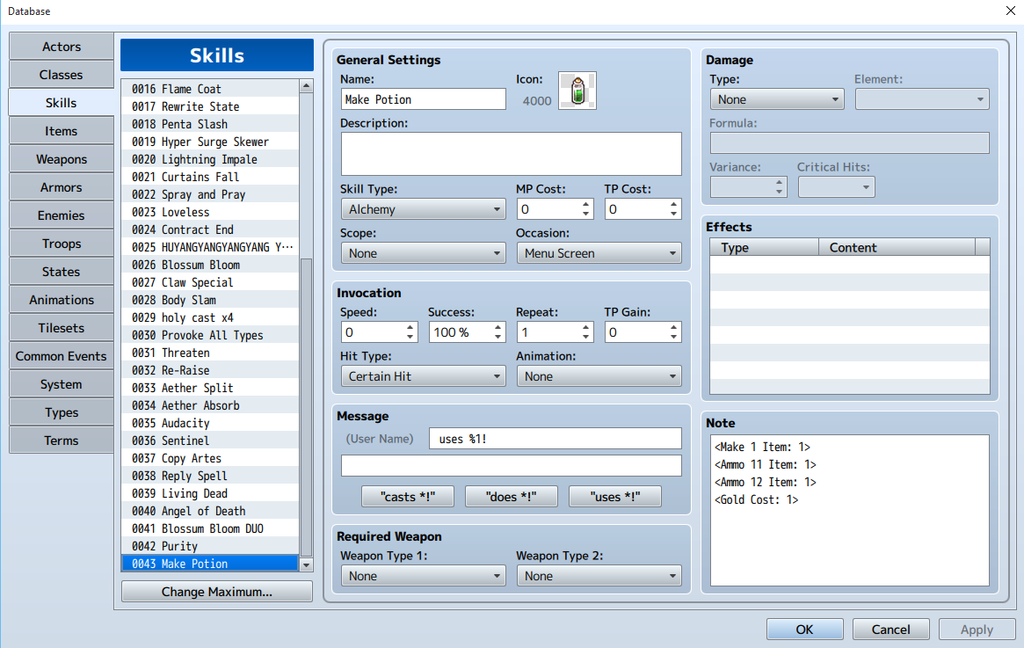This screenshot has height=648, width=1024.
Task: Open the Damage Type dropdown
Action: [777, 99]
